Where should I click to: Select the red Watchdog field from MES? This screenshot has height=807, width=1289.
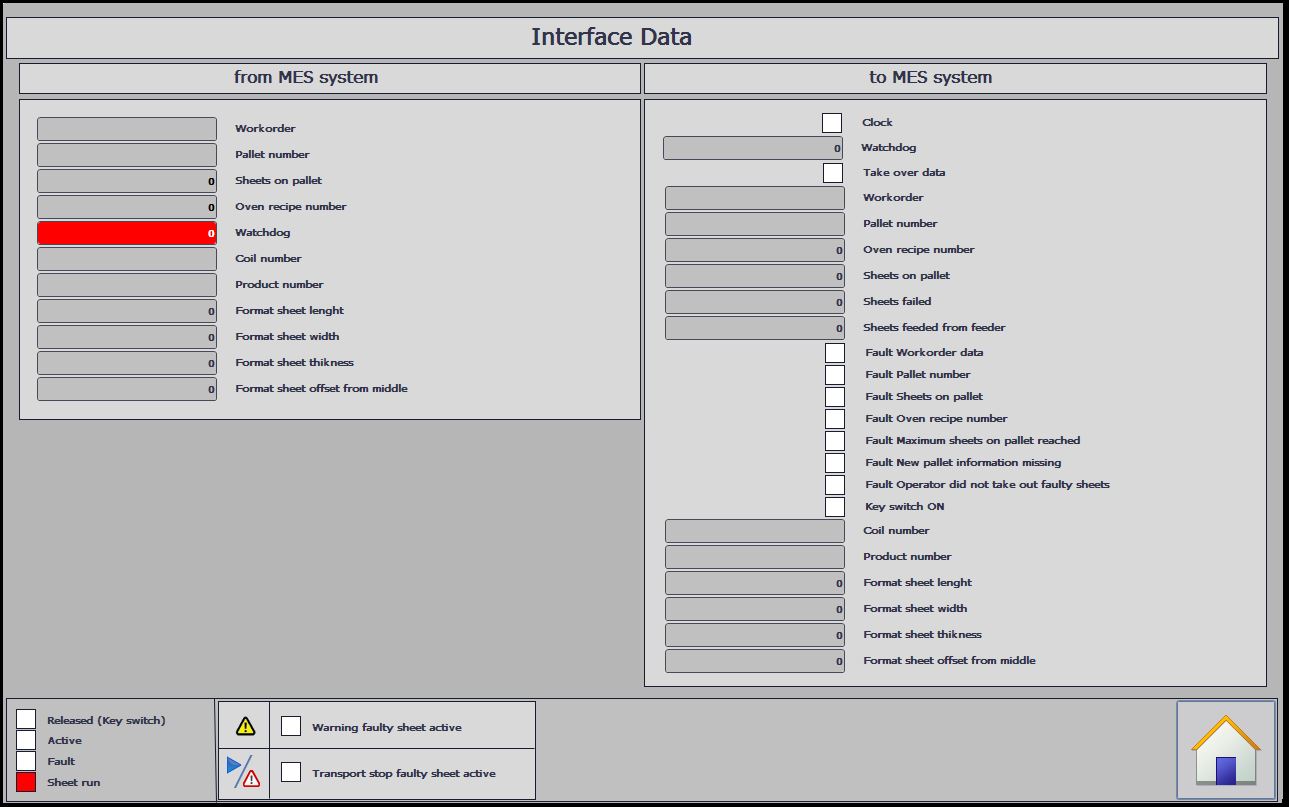click(x=127, y=233)
